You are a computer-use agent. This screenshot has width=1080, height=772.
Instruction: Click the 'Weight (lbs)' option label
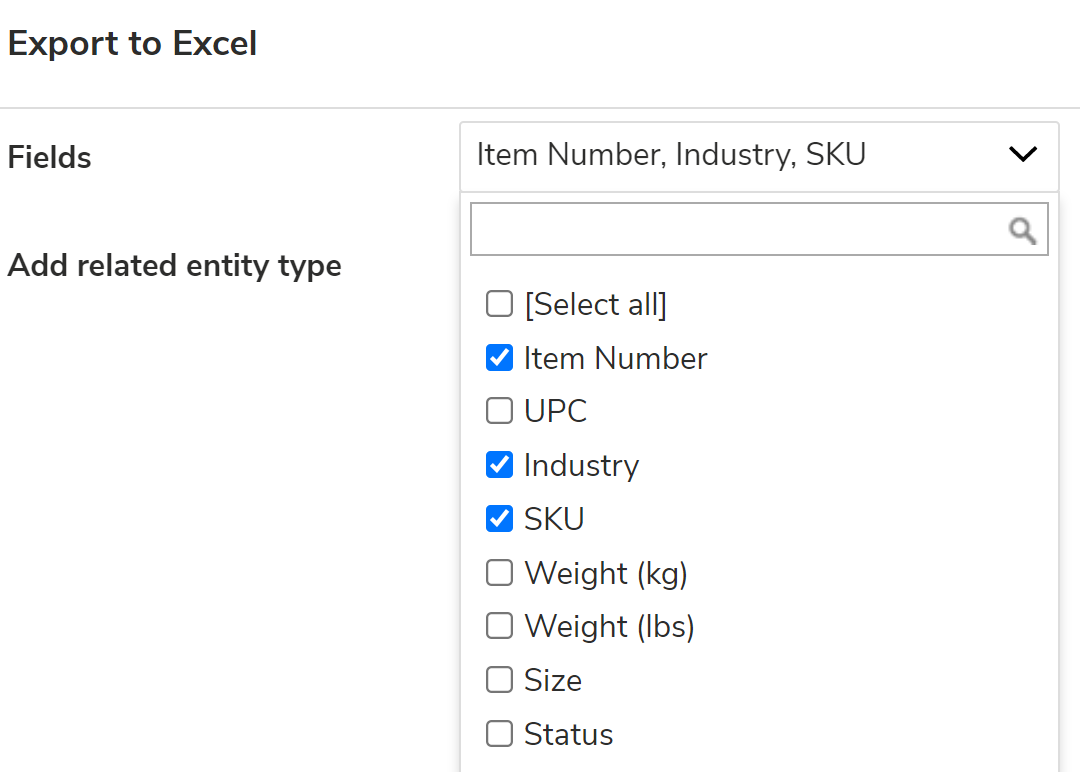[610, 627]
